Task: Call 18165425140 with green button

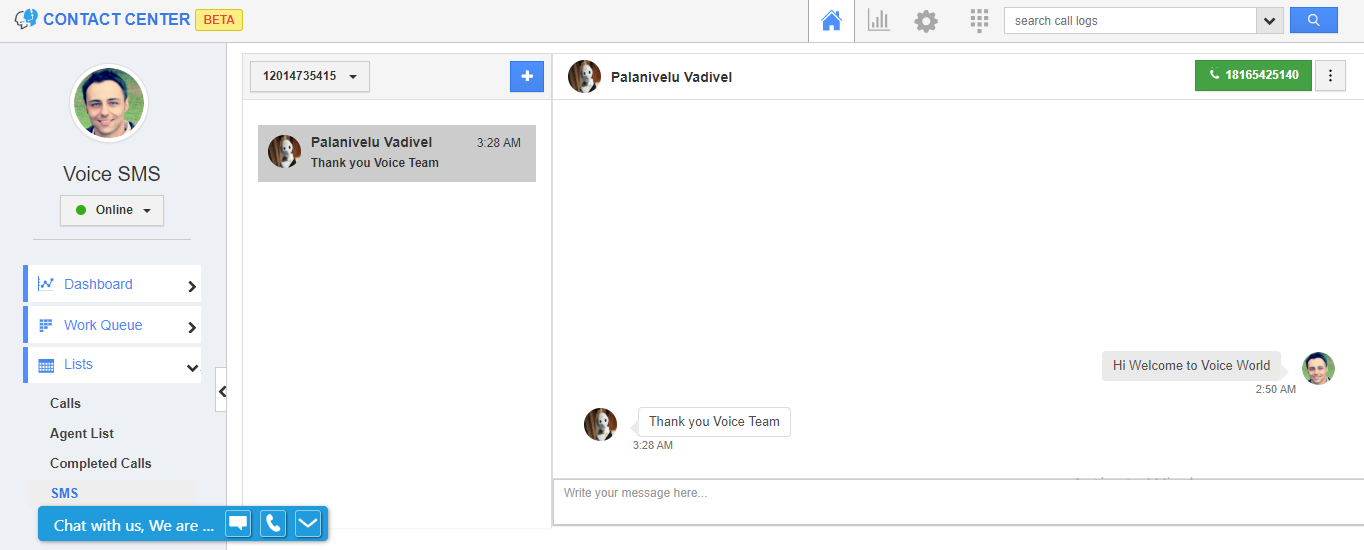Action: tap(1253, 75)
